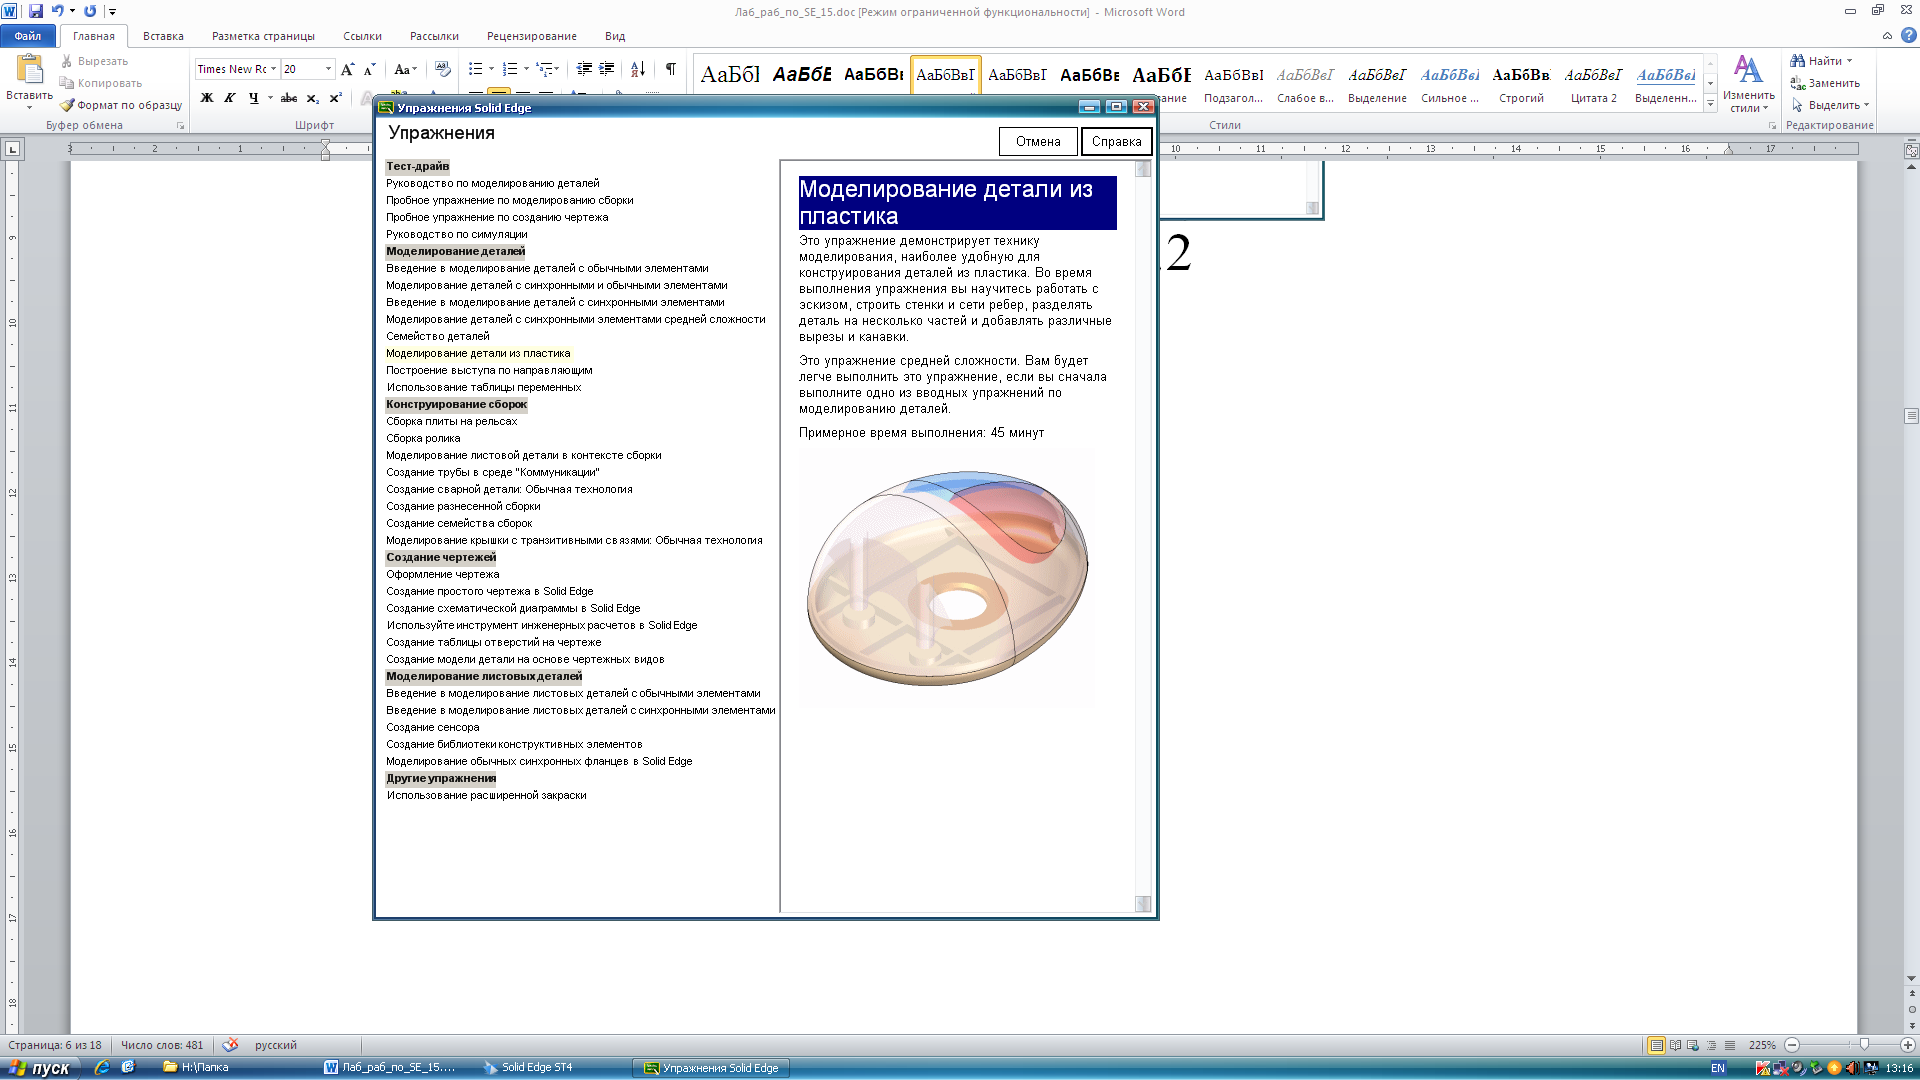Click Find (Найти) binoculars icon
The width and height of the screenshot is (1920, 1080).
[x=1797, y=61]
